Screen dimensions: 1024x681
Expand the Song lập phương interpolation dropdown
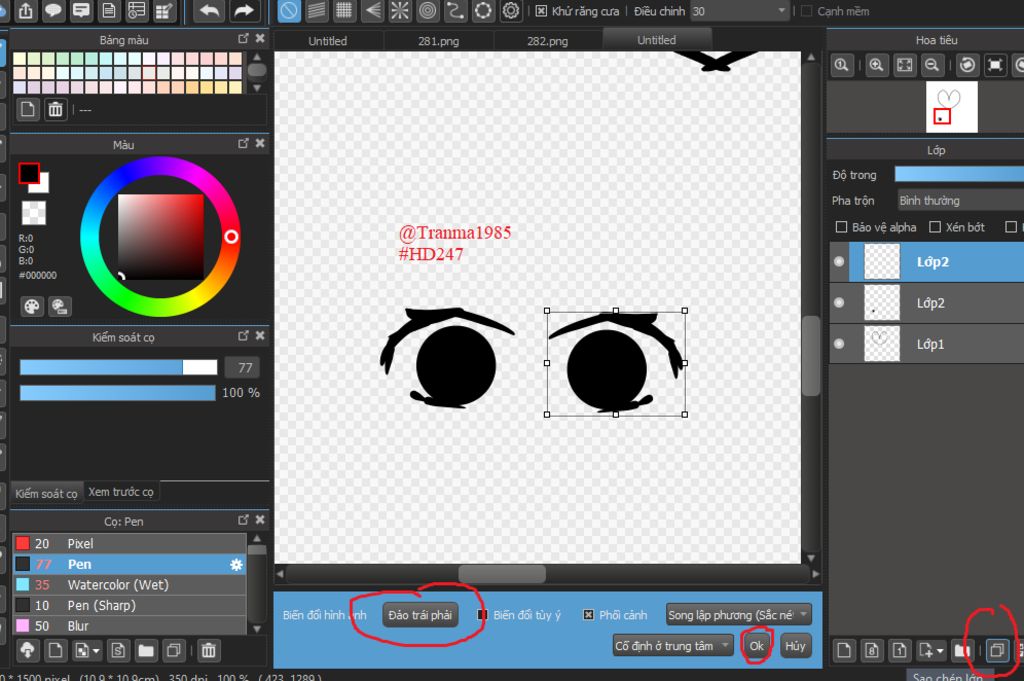click(738, 615)
